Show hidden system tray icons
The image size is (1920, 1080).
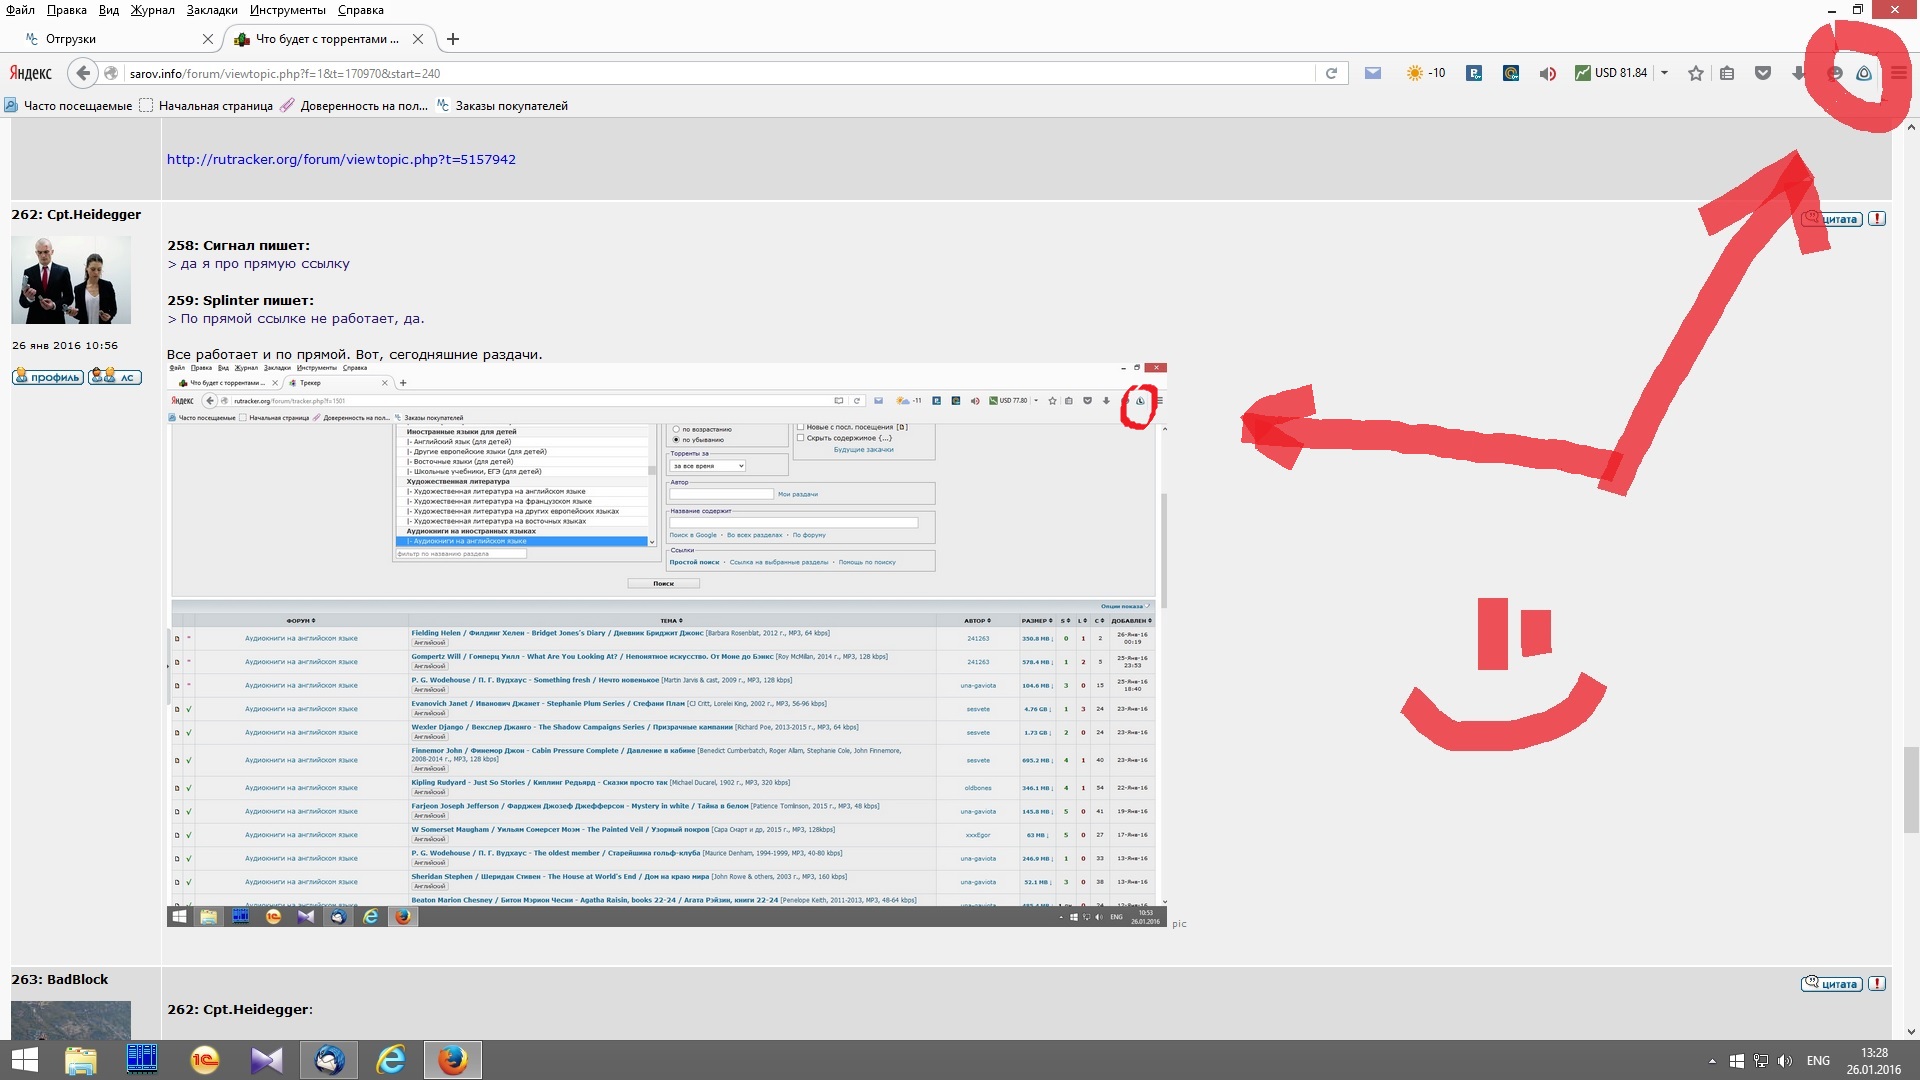click(x=1712, y=1061)
